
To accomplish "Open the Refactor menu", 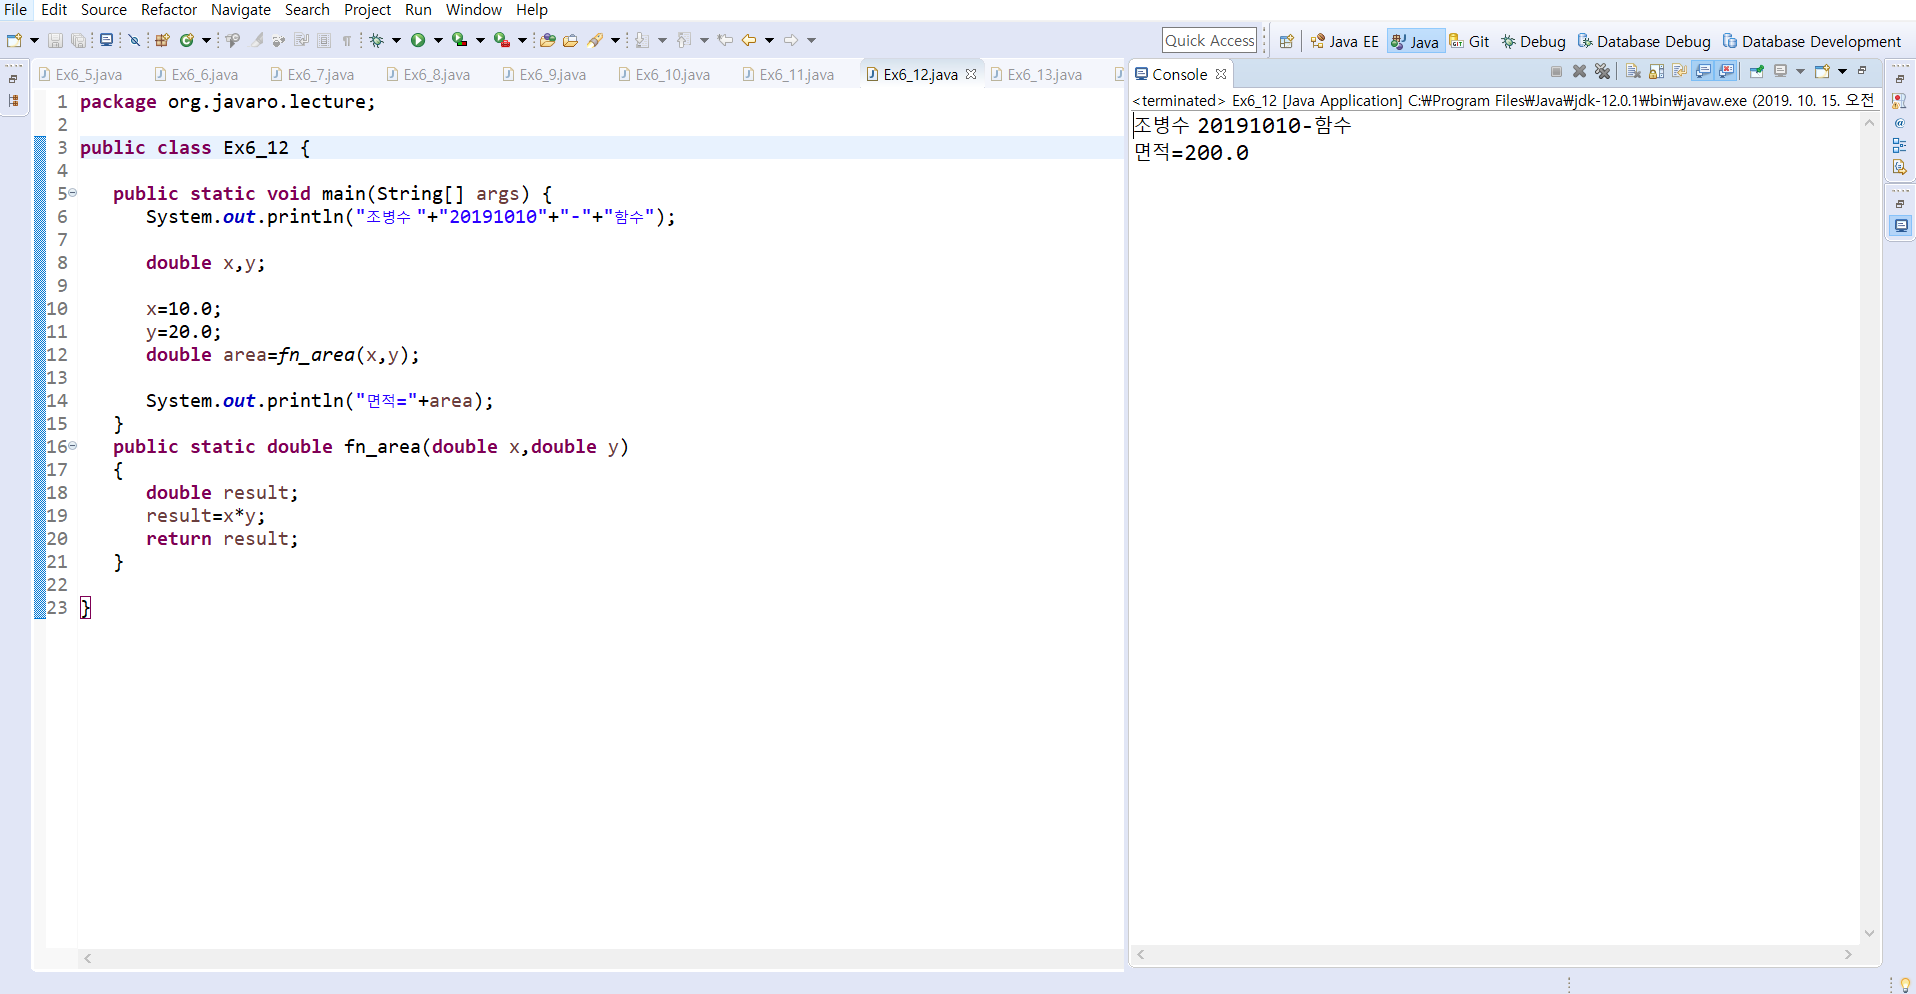I will [169, 9].
